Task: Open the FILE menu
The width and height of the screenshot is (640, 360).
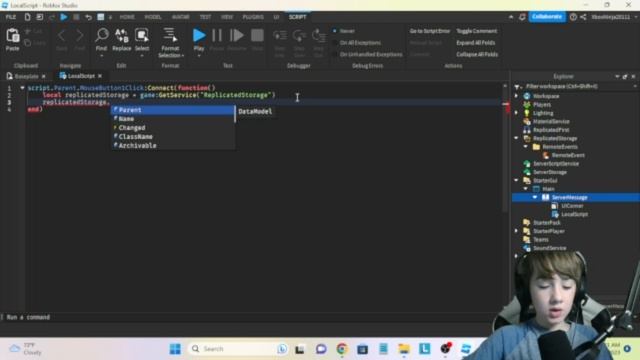Action: 11,17
